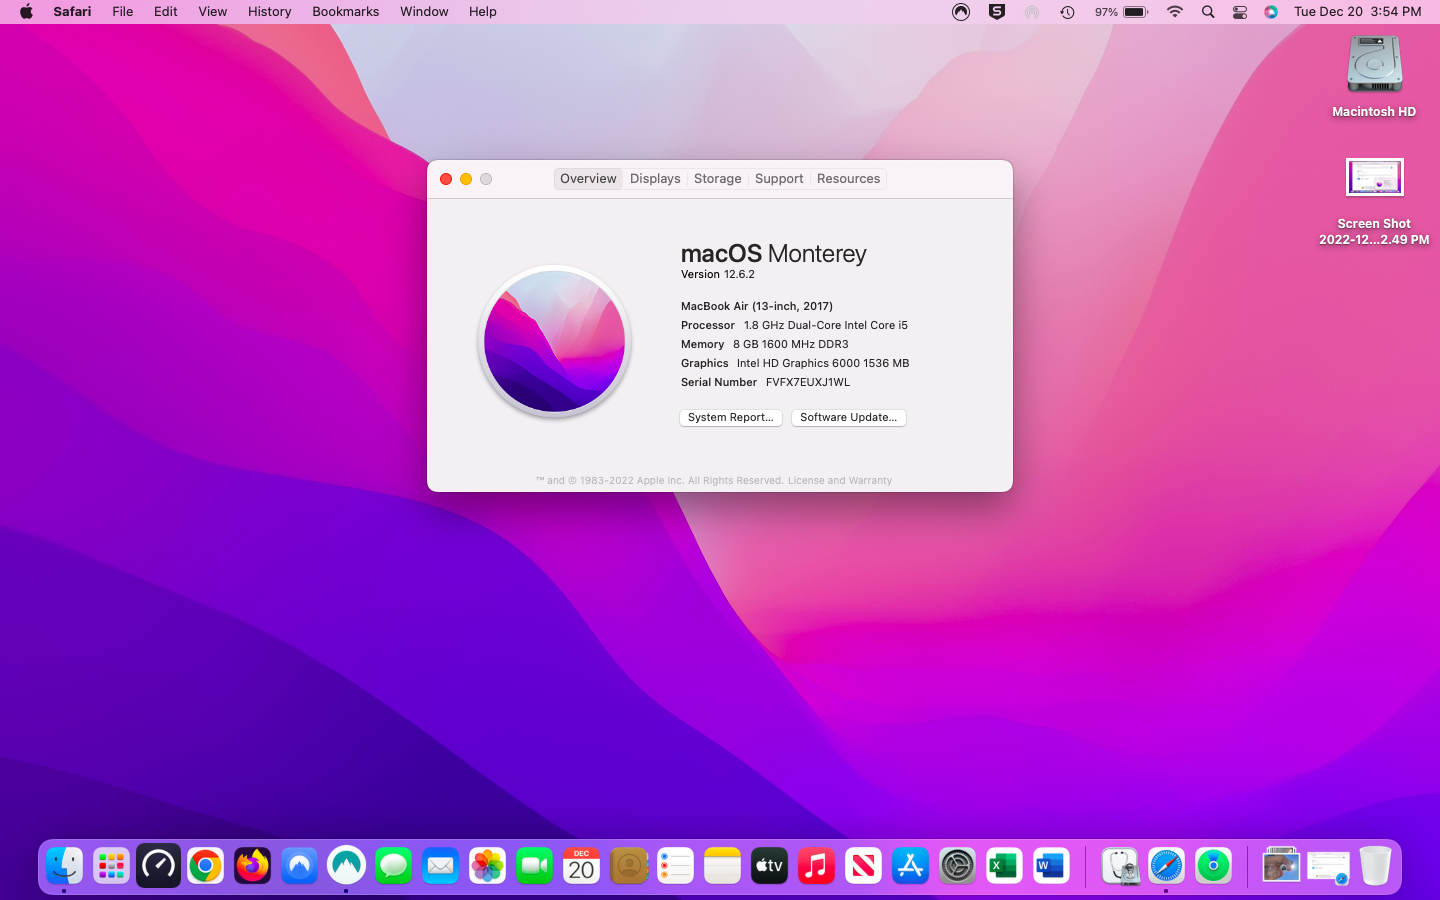Viewport: 1440px width, 900px height.
Task: Open Reminders from the dock
Action: [675, 866]
